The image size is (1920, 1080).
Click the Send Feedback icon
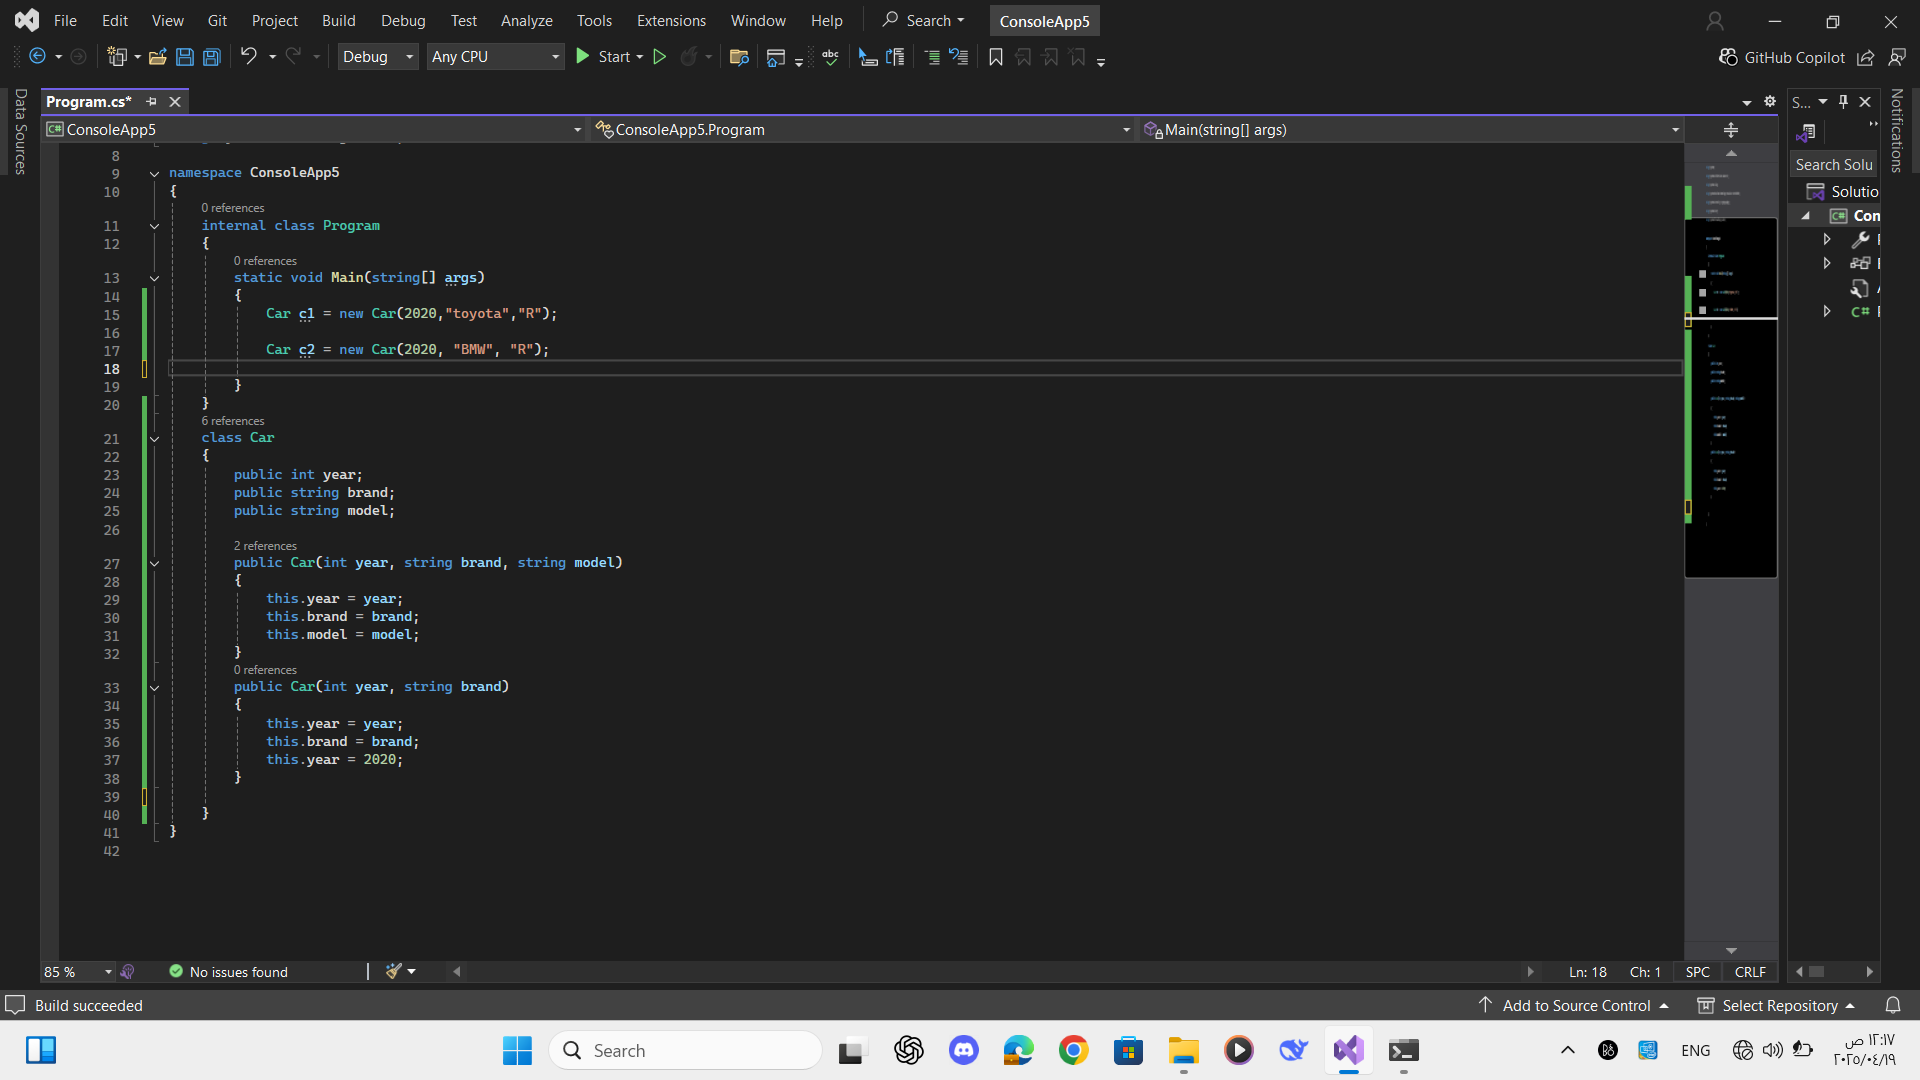[1897, 58]
